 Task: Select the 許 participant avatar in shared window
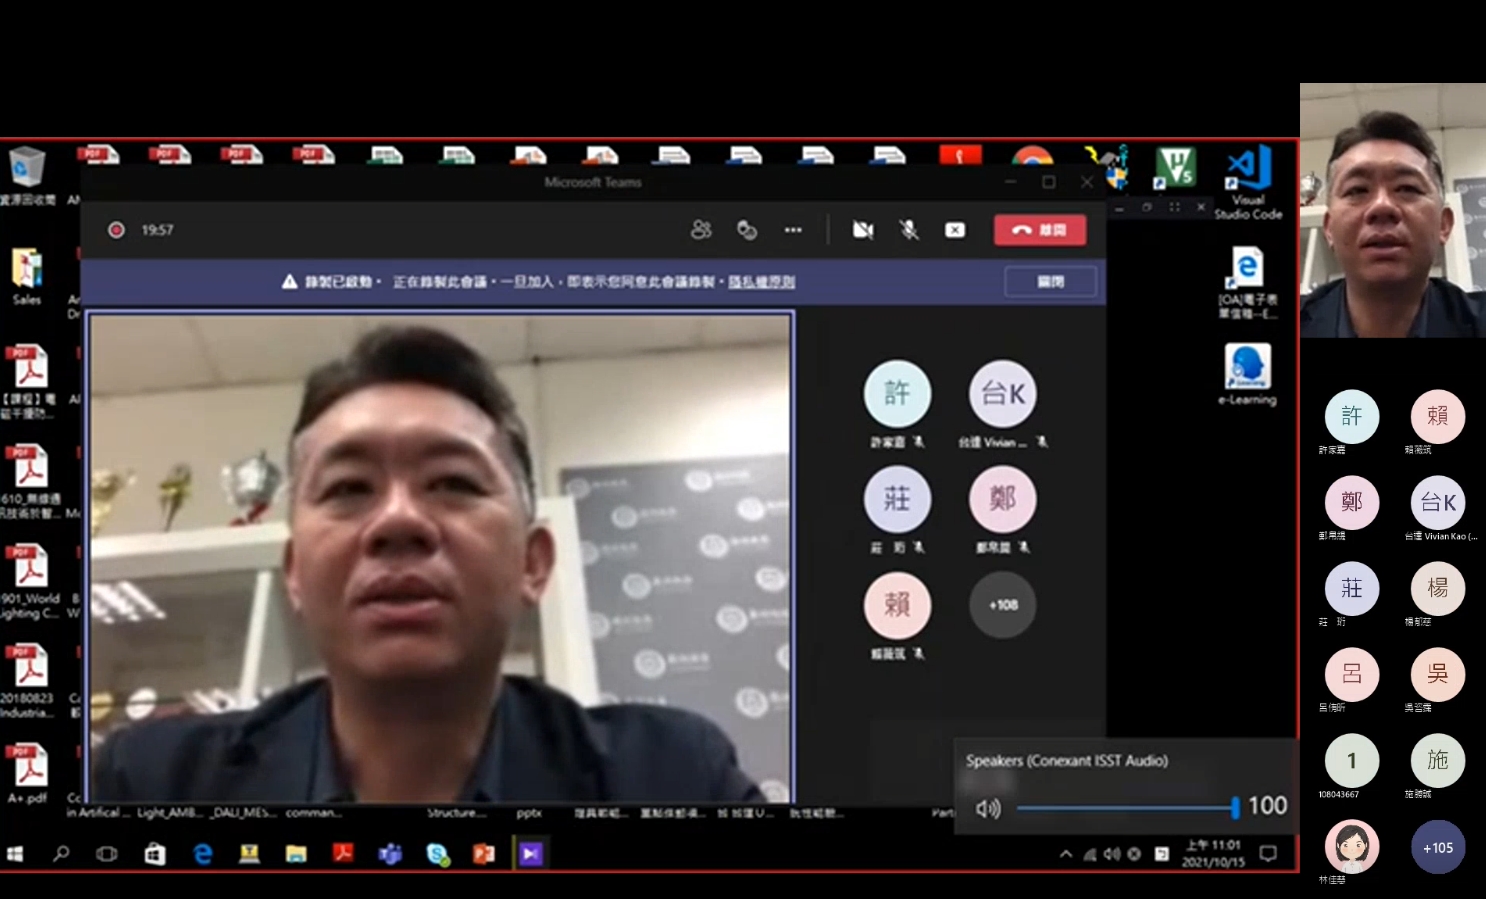897,393
